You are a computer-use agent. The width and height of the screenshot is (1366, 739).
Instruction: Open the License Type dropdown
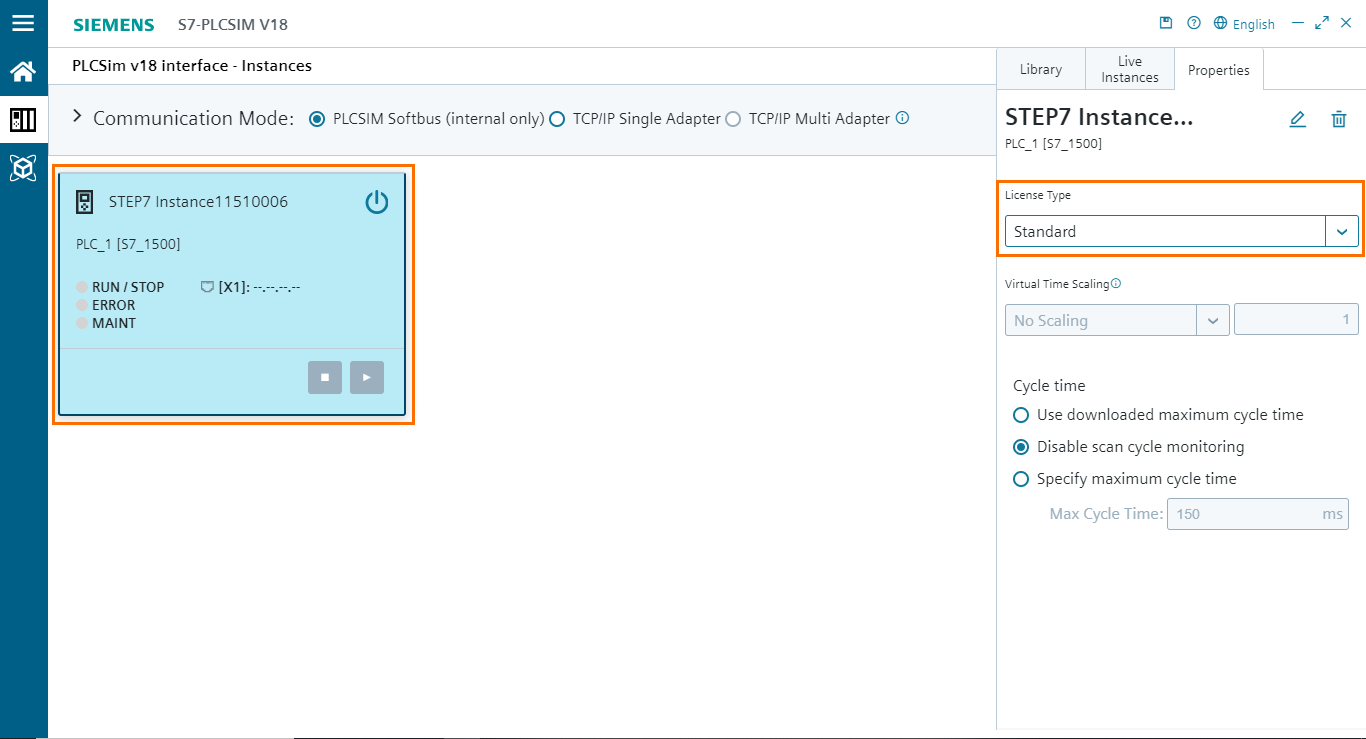(x=1342, y=231)
